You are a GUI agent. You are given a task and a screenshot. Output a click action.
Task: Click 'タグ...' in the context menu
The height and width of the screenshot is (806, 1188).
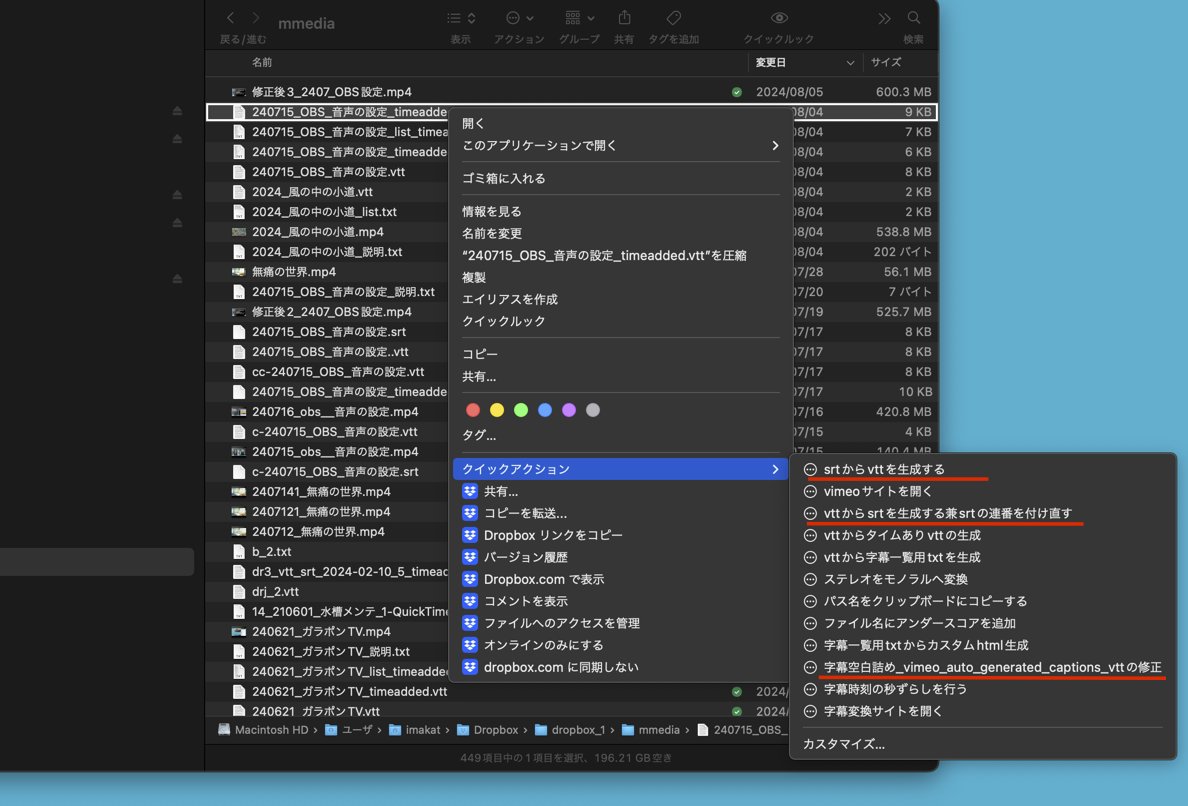point(479,435)
